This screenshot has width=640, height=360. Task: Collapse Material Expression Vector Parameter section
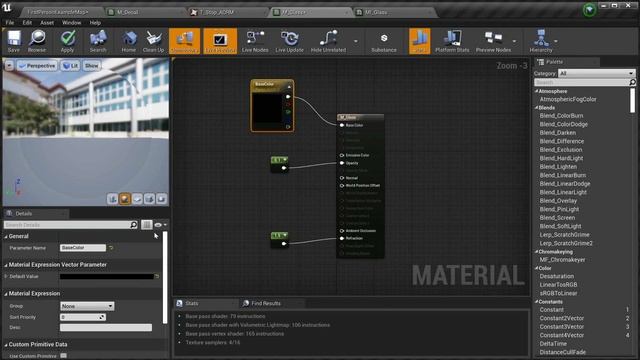tap(6, 265)
